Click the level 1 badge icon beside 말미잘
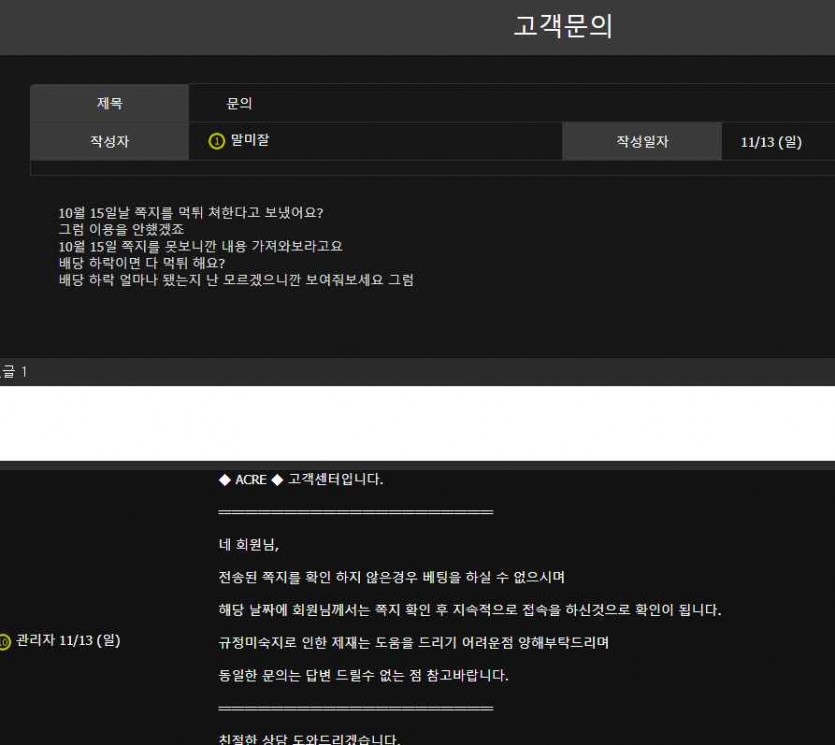Screen dimensions: 835x745 coord(216,141)
